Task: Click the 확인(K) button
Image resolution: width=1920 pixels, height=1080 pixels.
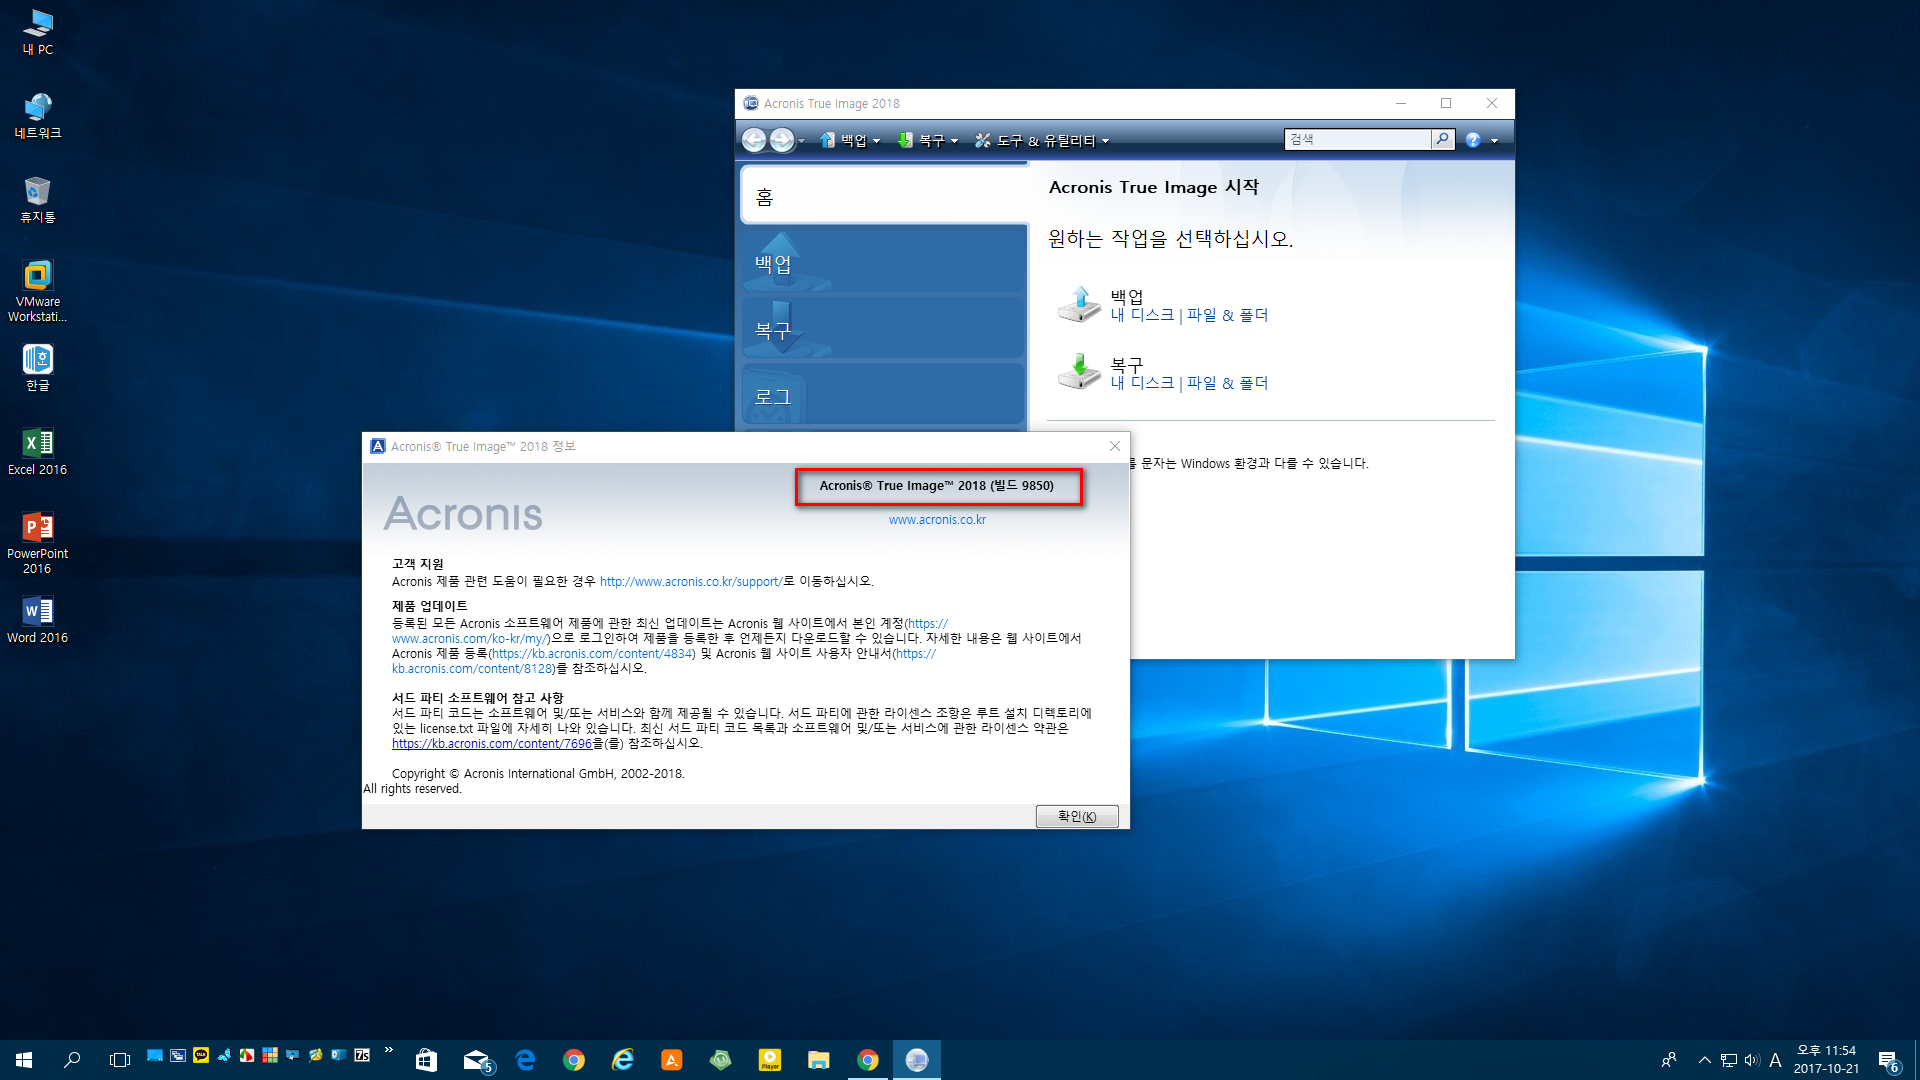Action: coord(1077,817)
